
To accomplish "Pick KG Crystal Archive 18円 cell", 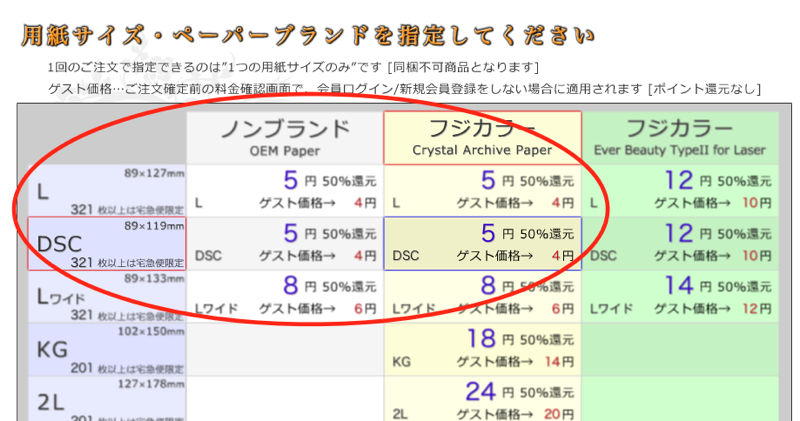I will pos(483,350).
